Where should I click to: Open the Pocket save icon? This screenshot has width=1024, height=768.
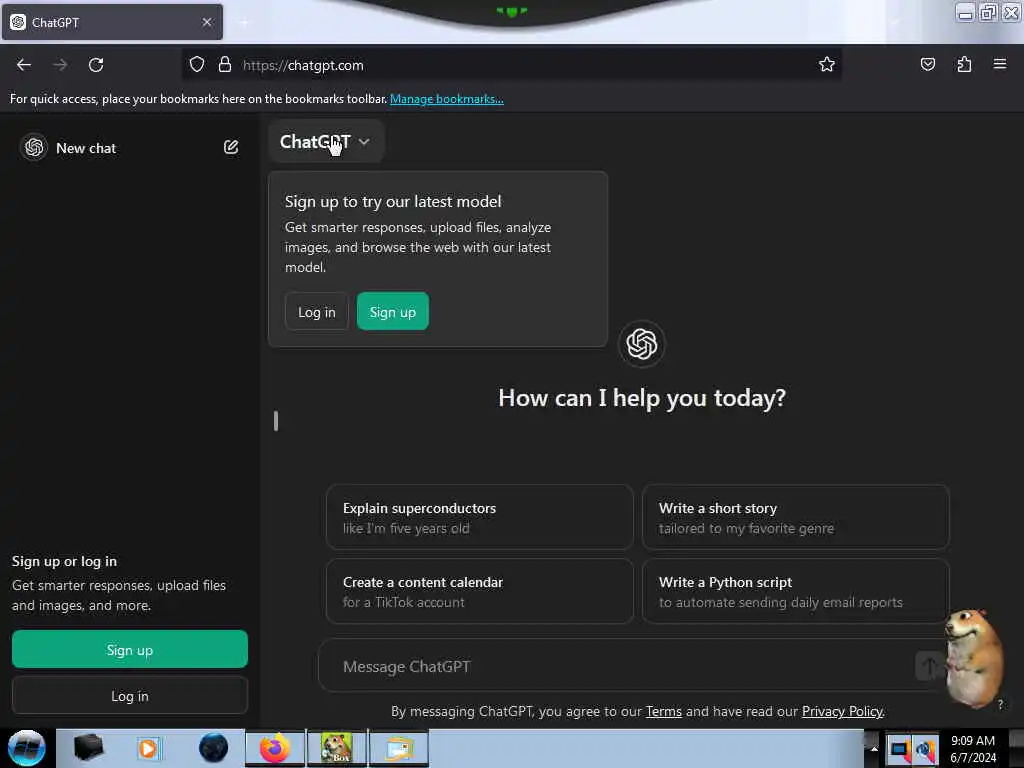pyautogui.click(x=927, y=65)
